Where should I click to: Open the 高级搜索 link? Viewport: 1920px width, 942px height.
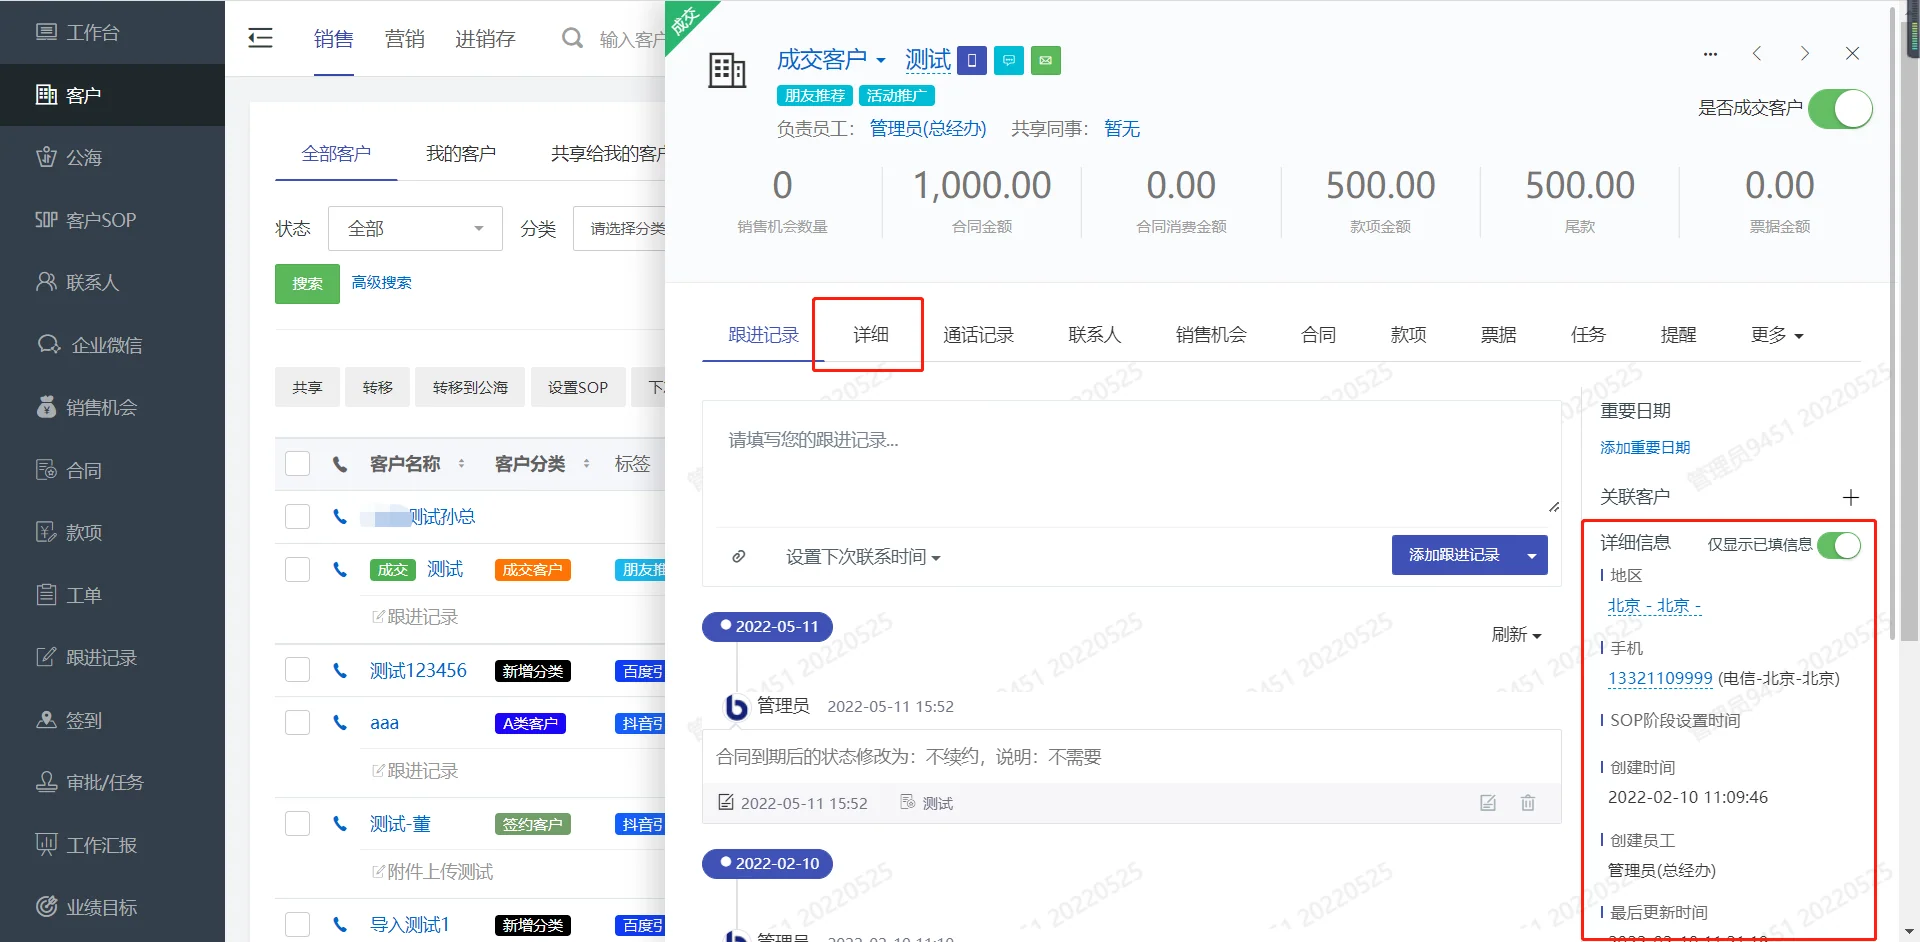click(381, 283)
